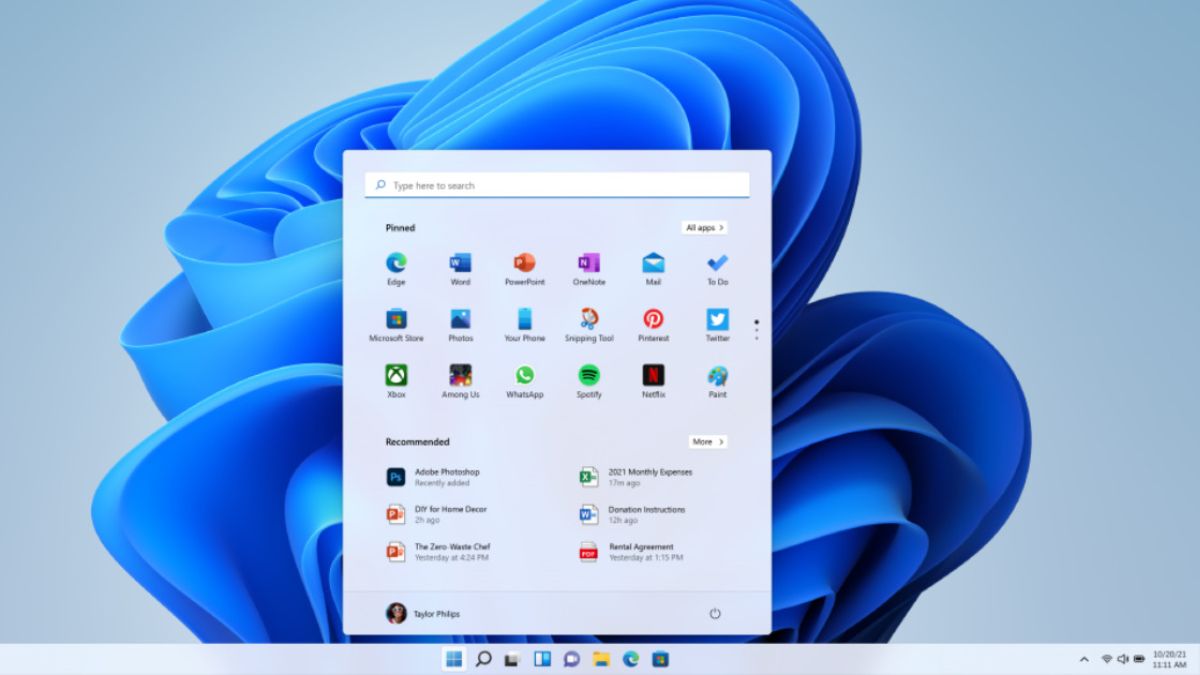Open the Donation Instructions document

coord(634,514)
